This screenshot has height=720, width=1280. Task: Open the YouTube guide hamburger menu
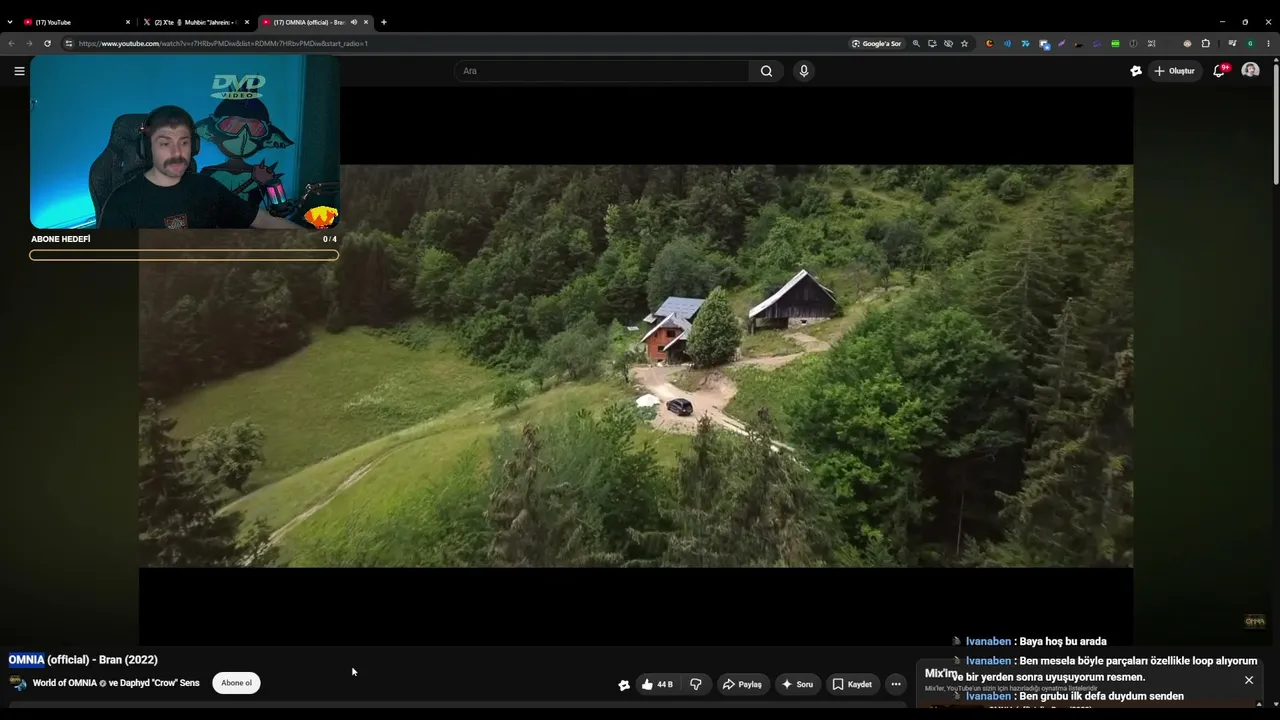pyautogui.click(x=19, y=71)
